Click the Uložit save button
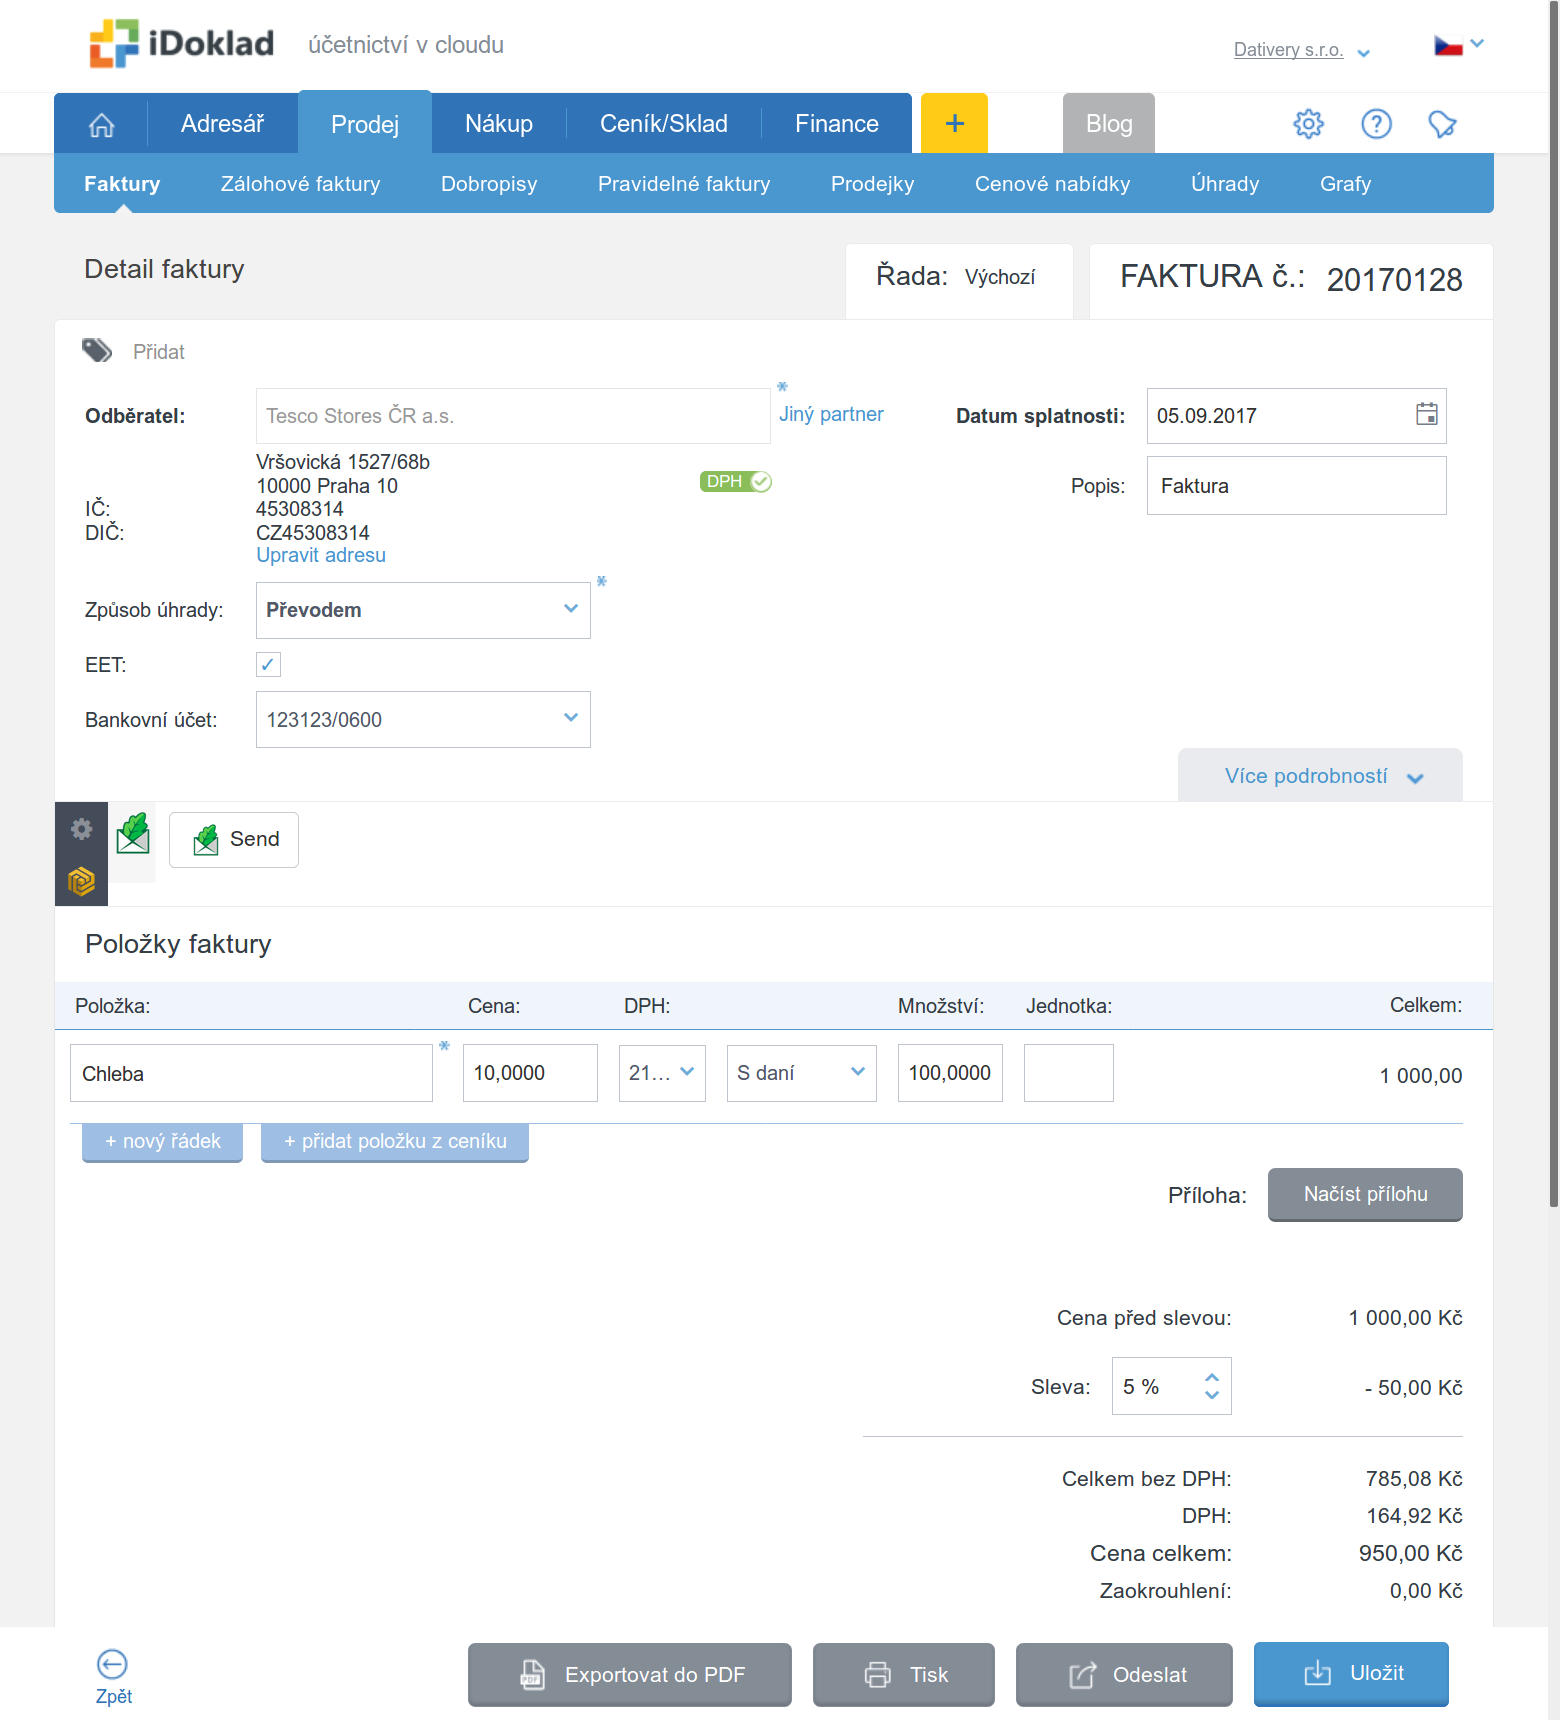 click(x=1351, y=1674)
